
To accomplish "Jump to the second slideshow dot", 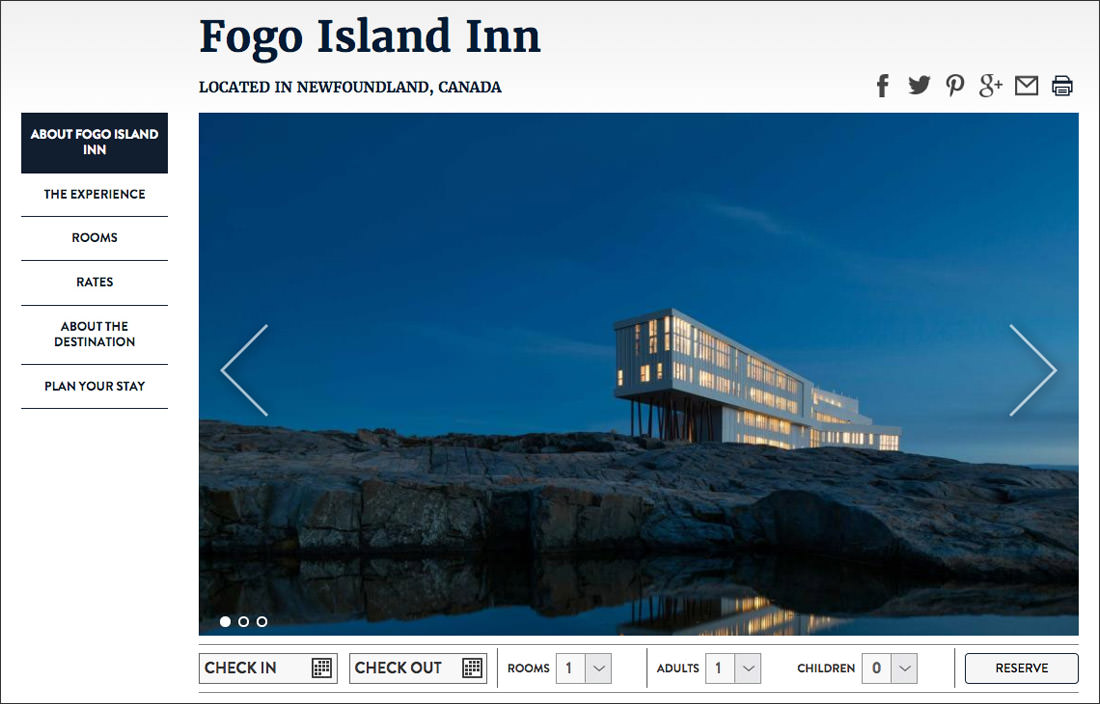I will (x=243, y=621).
